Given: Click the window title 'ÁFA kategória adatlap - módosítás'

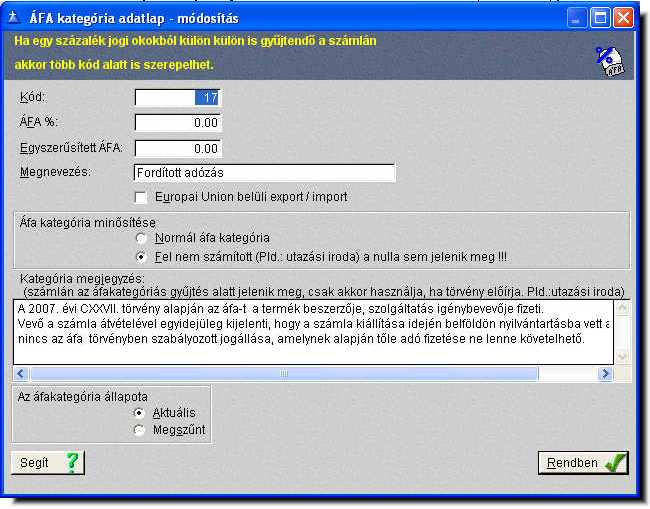Looking at the screenshot, I should point(134,18).
